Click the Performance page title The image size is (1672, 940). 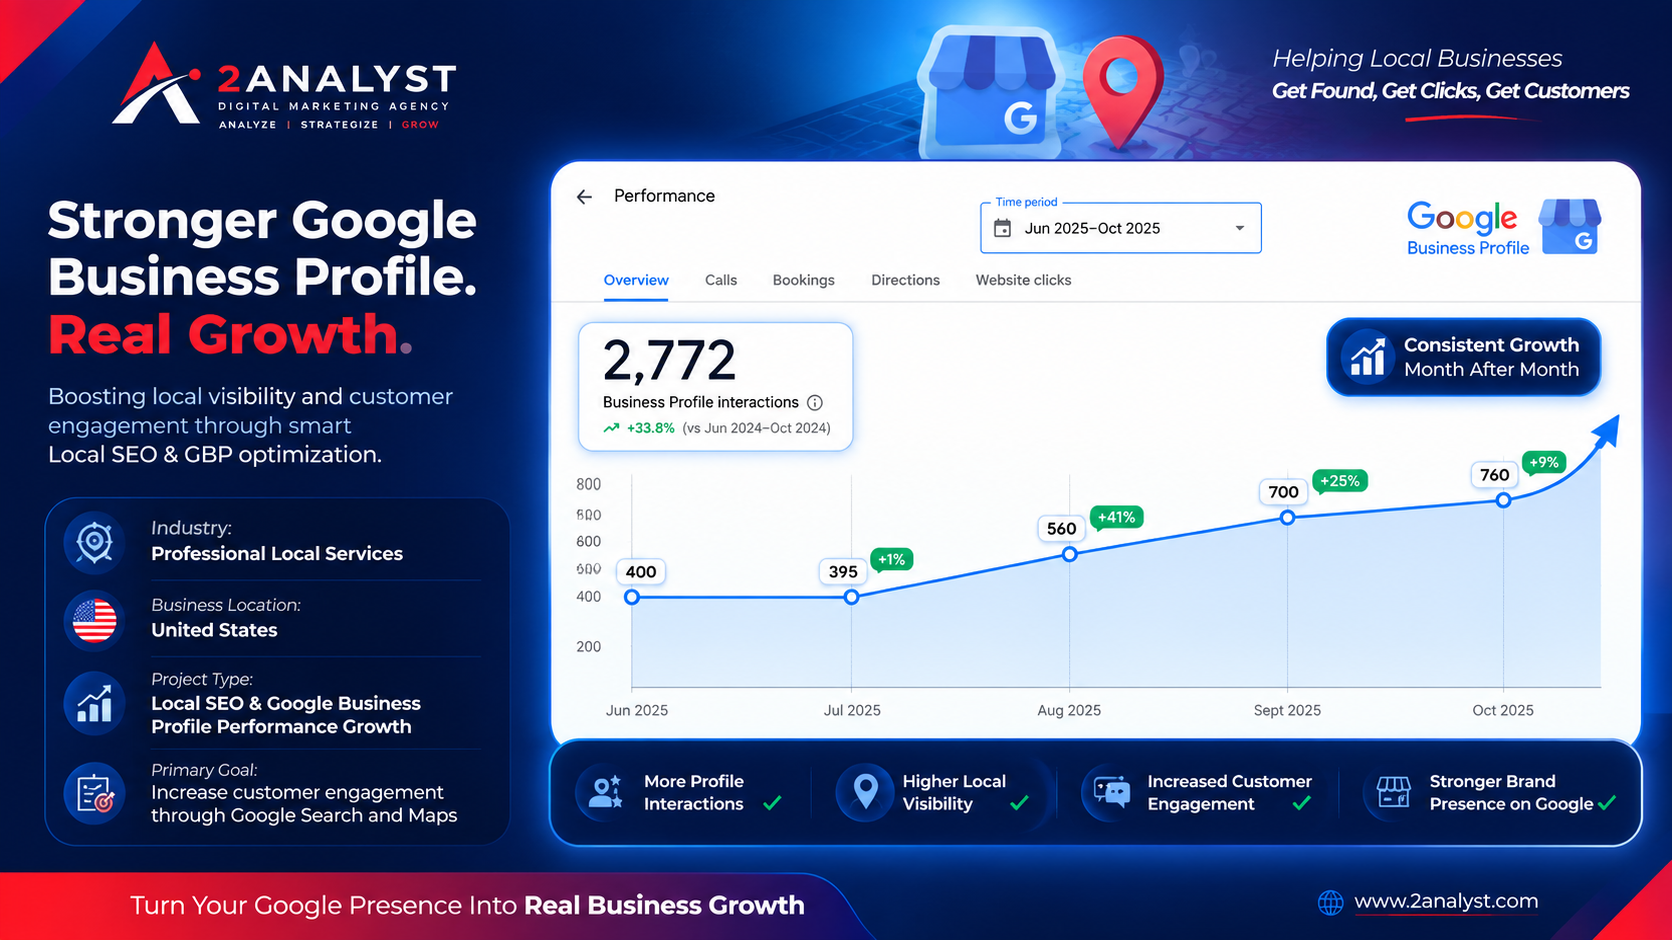click(x=664, y=196)
